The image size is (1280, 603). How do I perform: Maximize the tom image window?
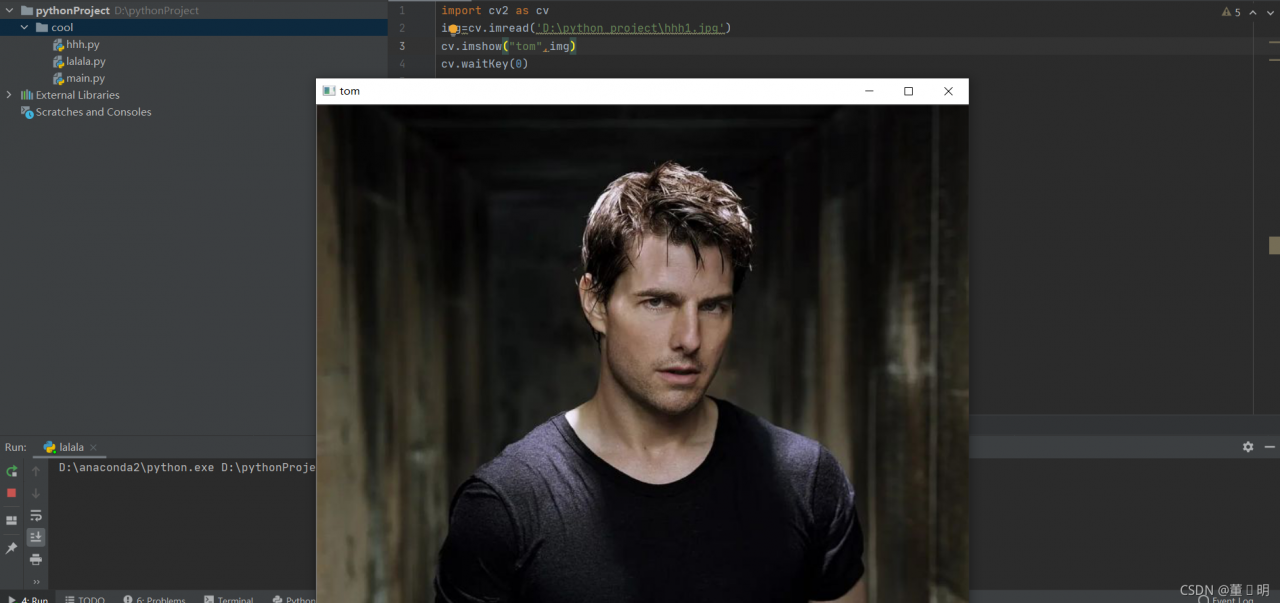pyautogui.click(x=908, y=91)
